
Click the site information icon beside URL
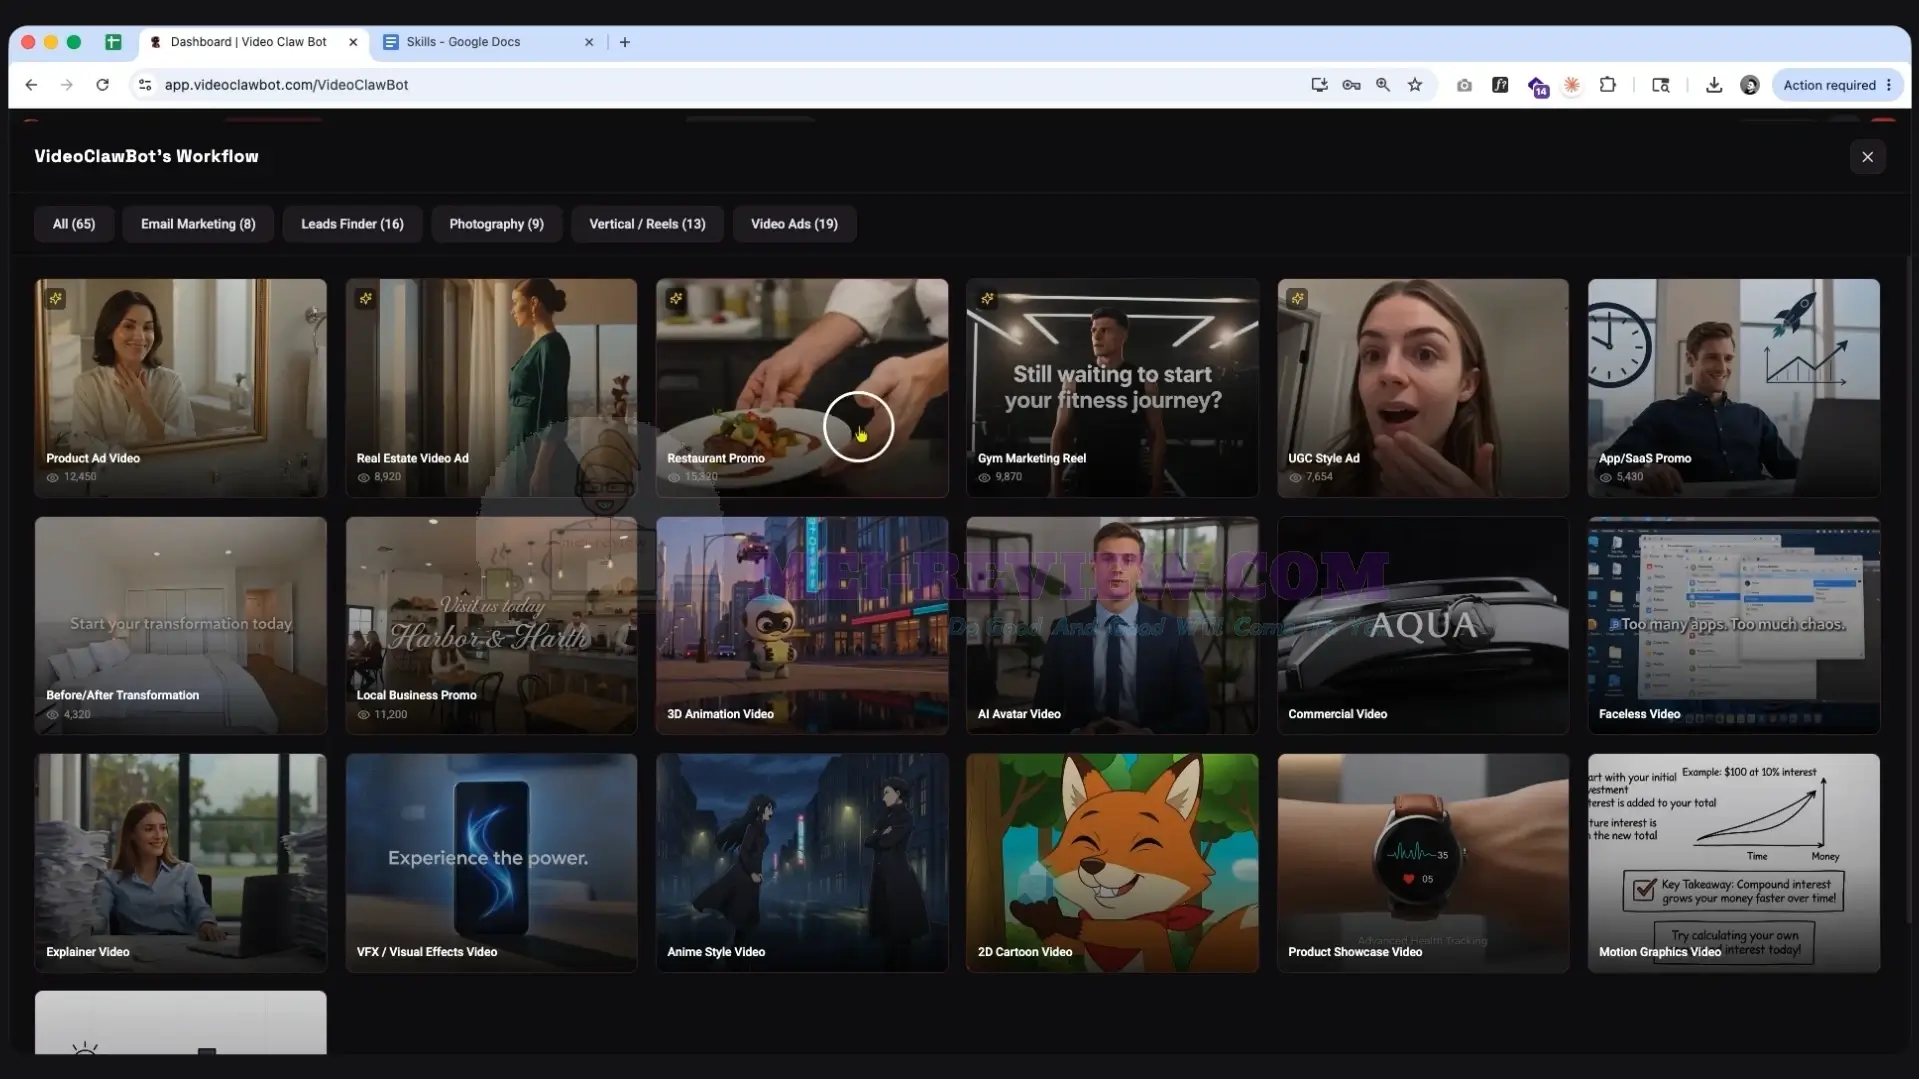click(x=145, y=85)
